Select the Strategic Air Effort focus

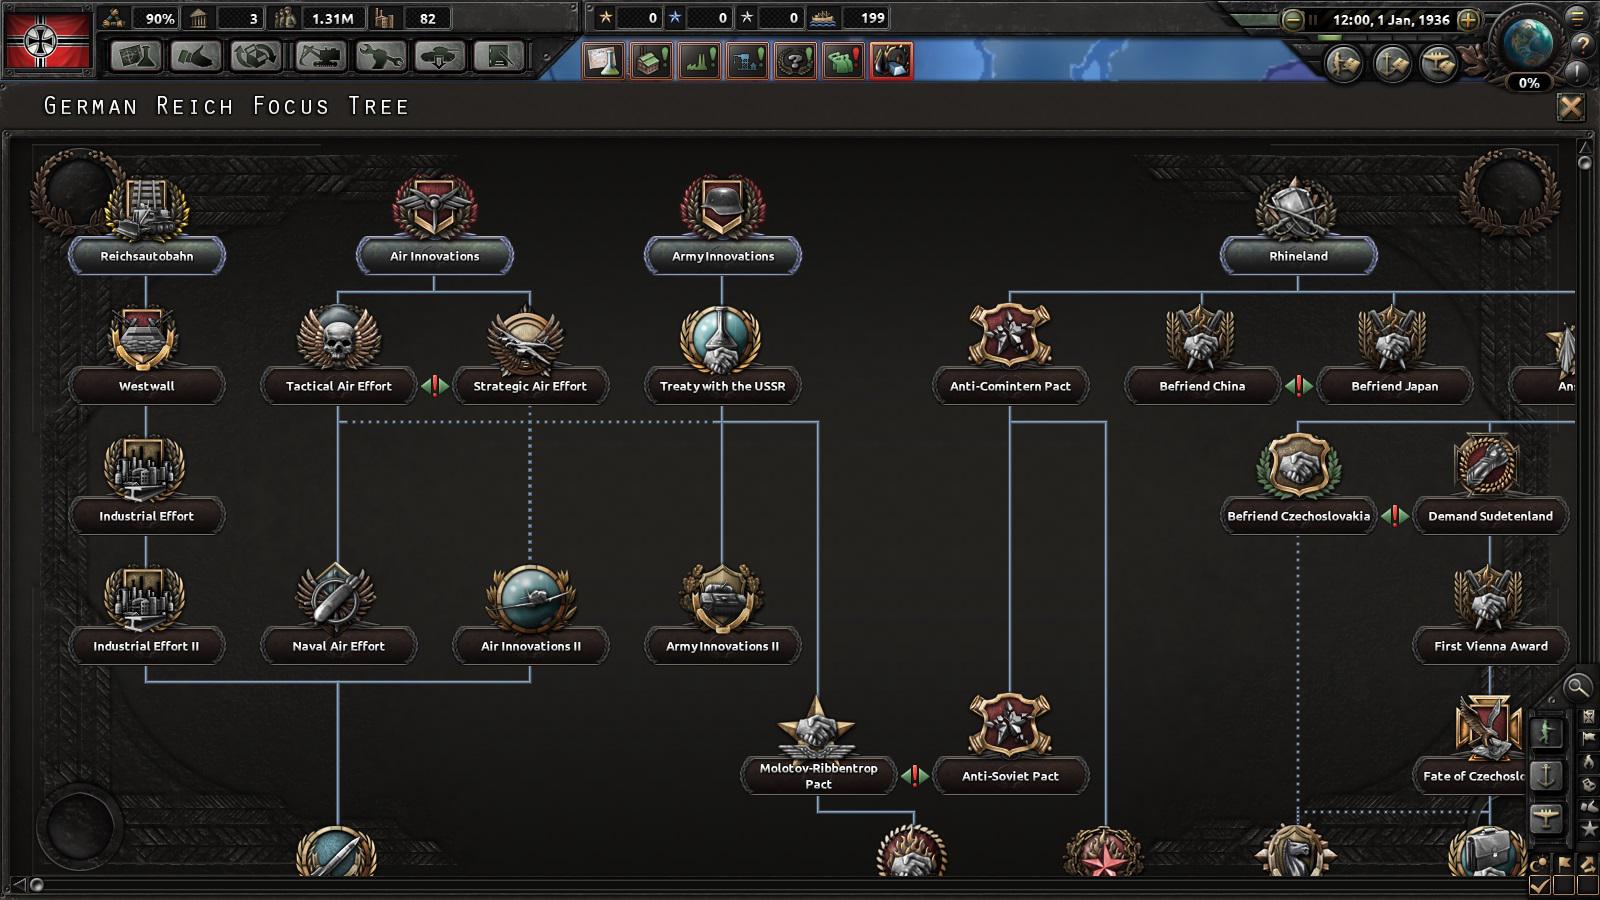coord(531,386)
